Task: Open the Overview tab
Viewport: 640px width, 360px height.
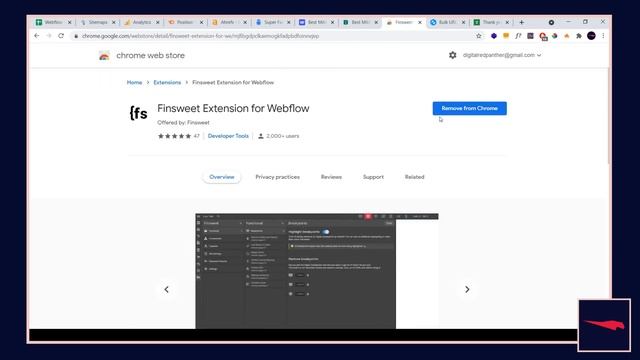Action: [x=222, y=177]
